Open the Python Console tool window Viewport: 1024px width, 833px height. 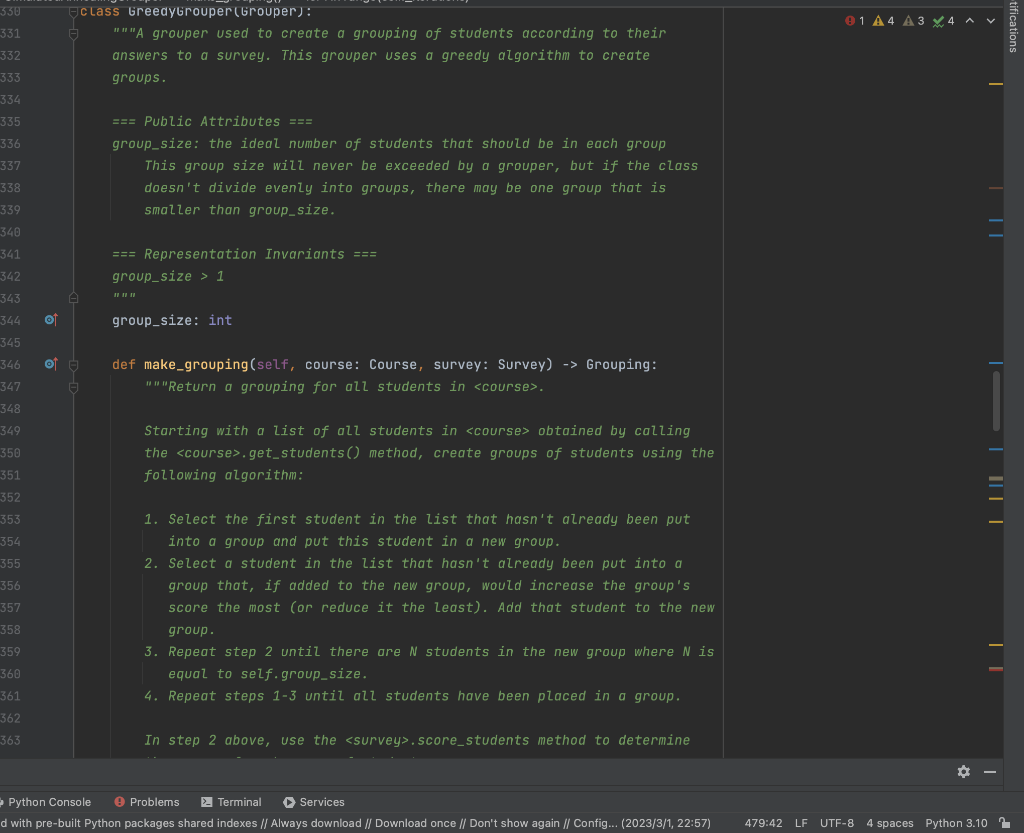tap(46, 802)
